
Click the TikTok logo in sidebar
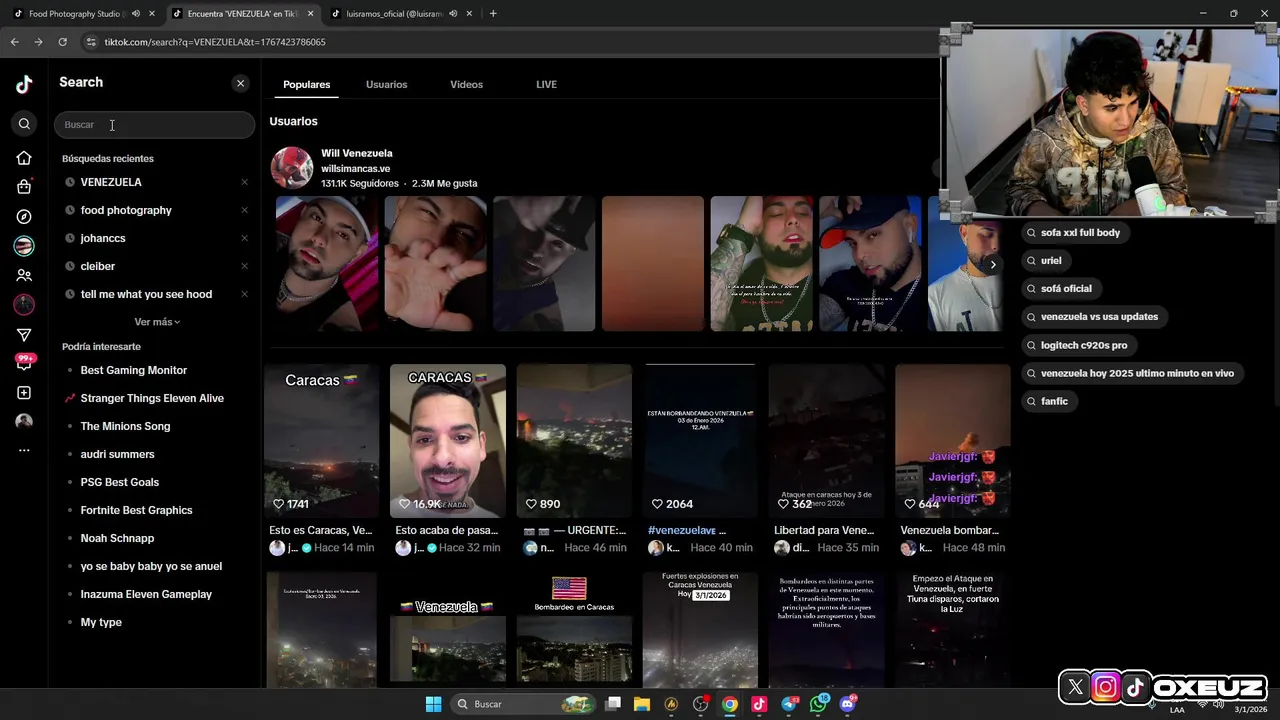point(24,84)
